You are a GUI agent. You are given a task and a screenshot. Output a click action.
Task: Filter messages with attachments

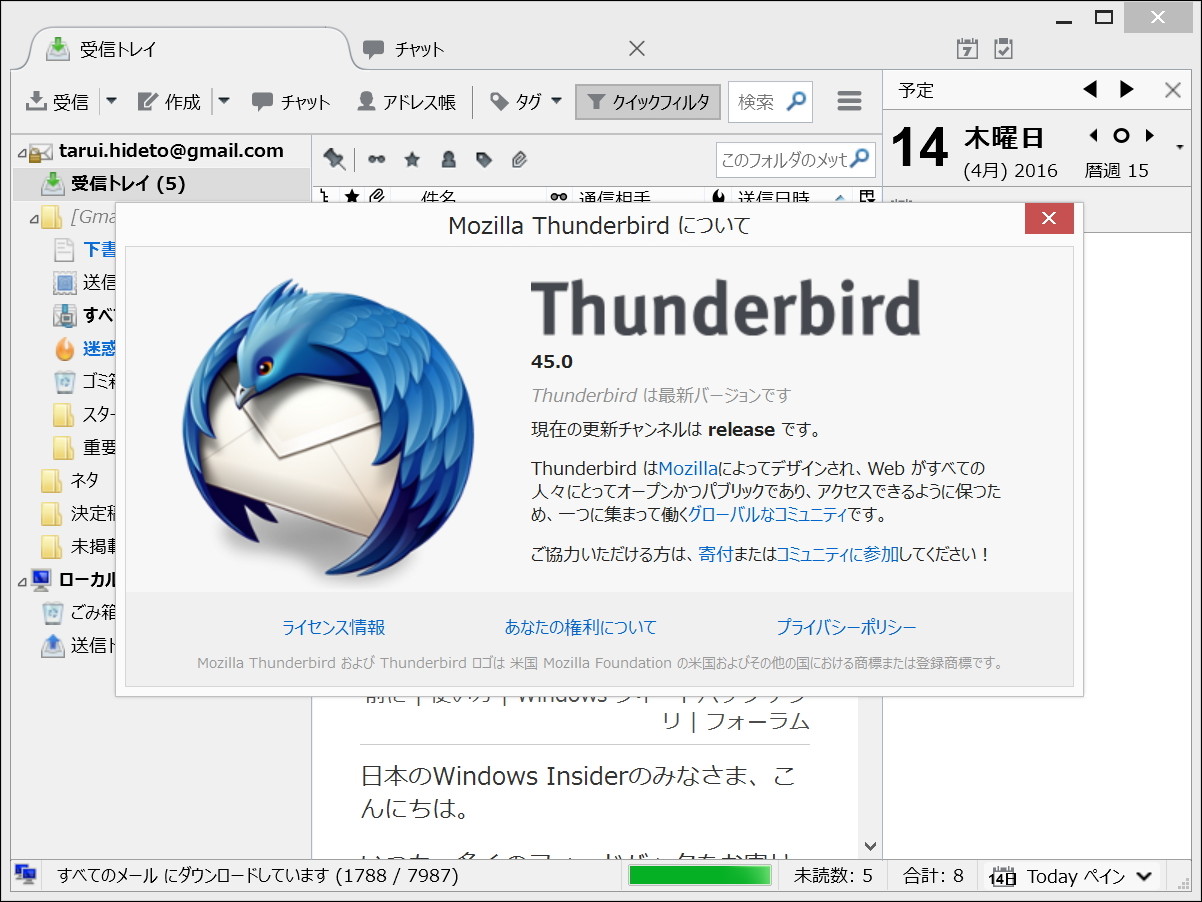pos(519,158)
